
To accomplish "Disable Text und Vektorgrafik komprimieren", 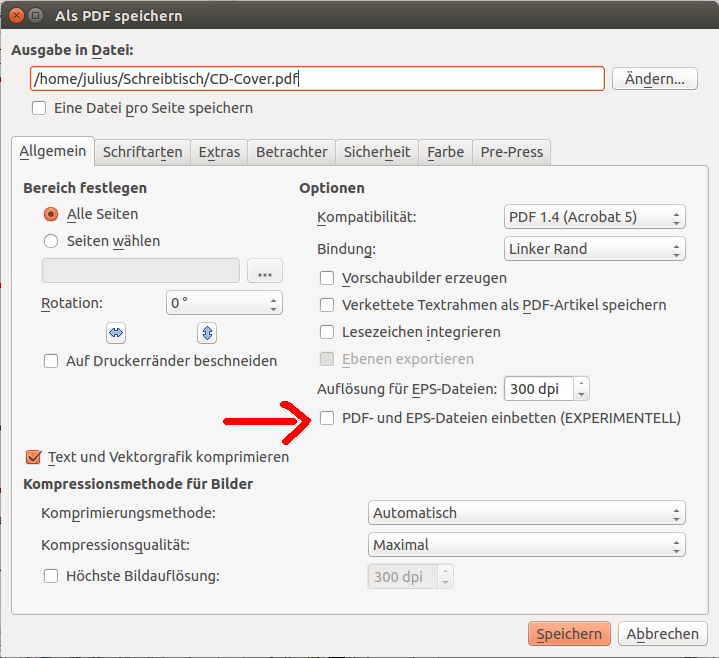I will [x=33, y=457].
